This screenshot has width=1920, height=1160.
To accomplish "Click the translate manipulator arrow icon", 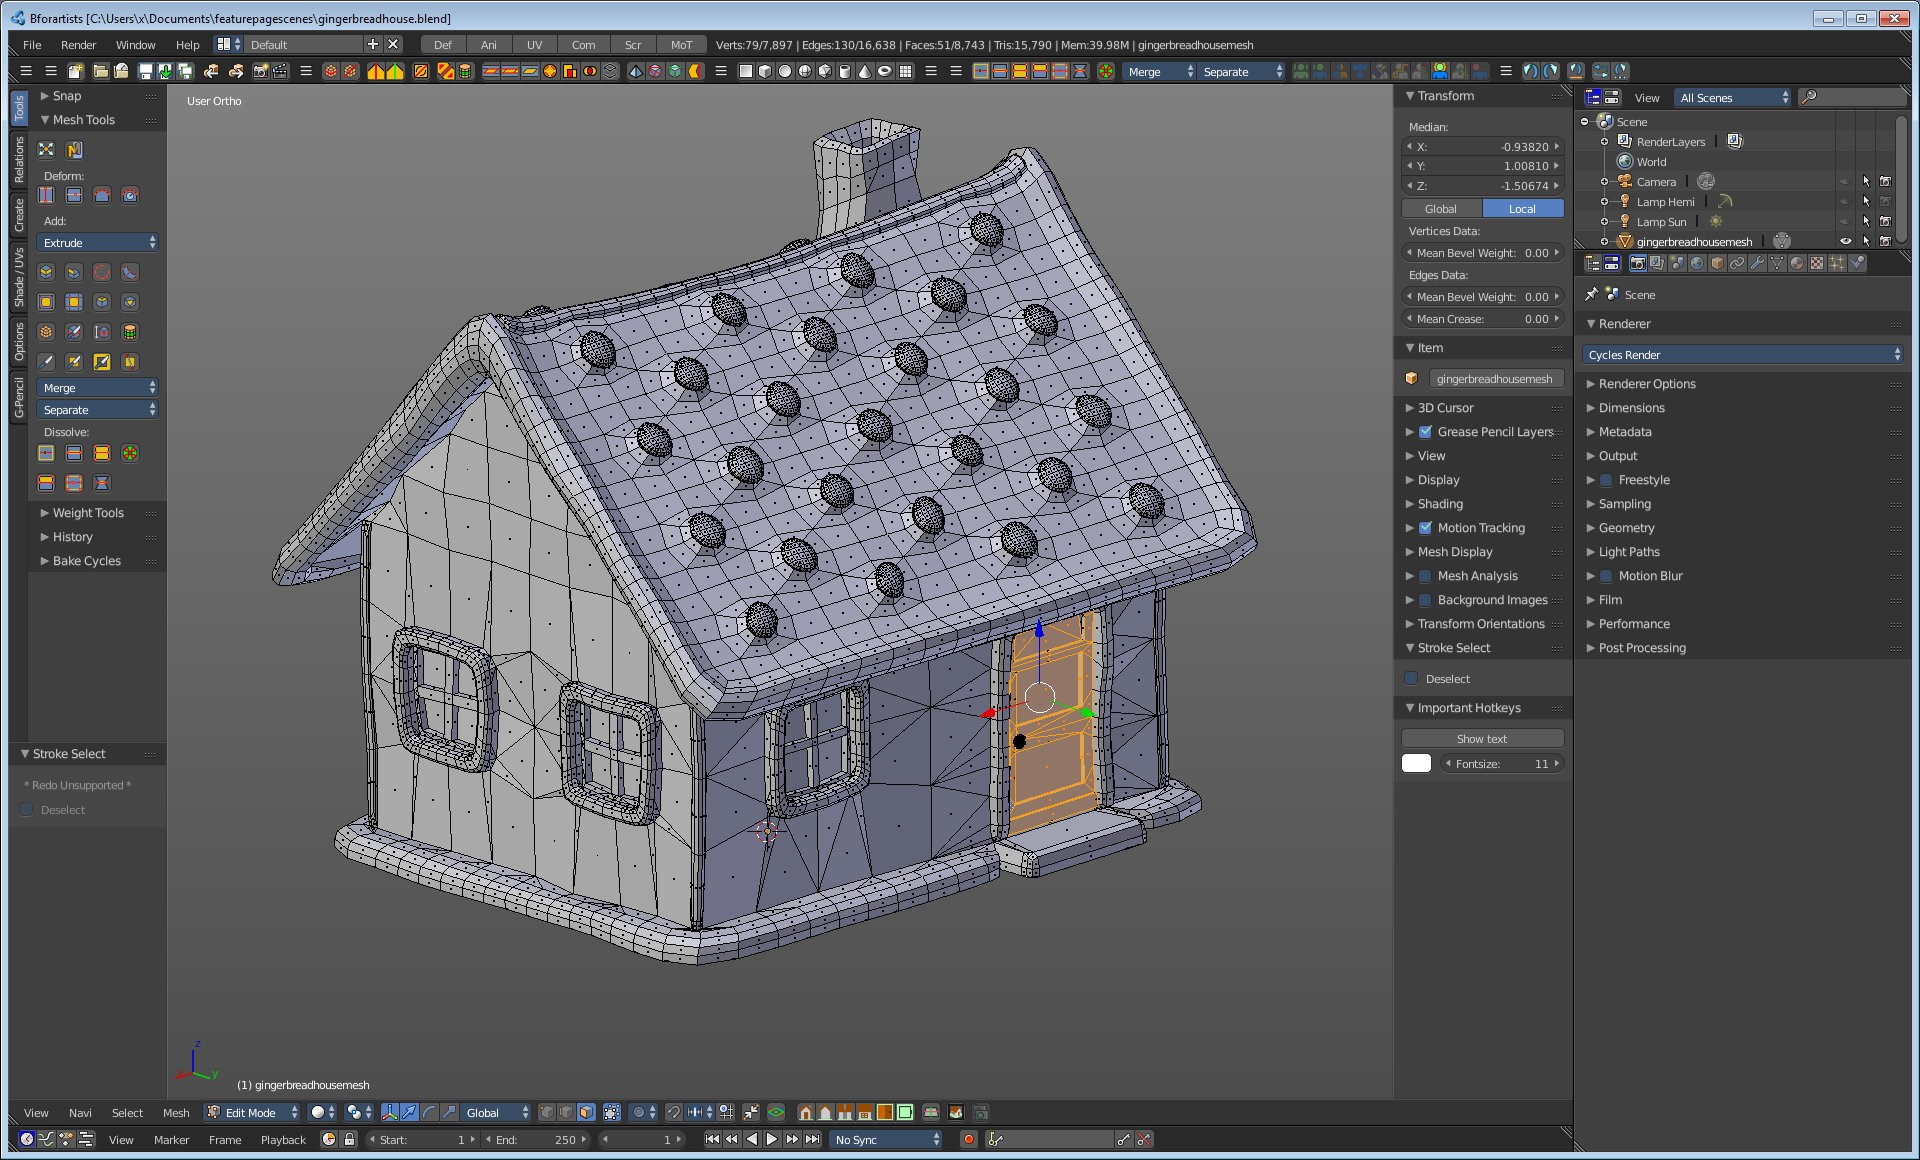I will tap(409, 1112).
